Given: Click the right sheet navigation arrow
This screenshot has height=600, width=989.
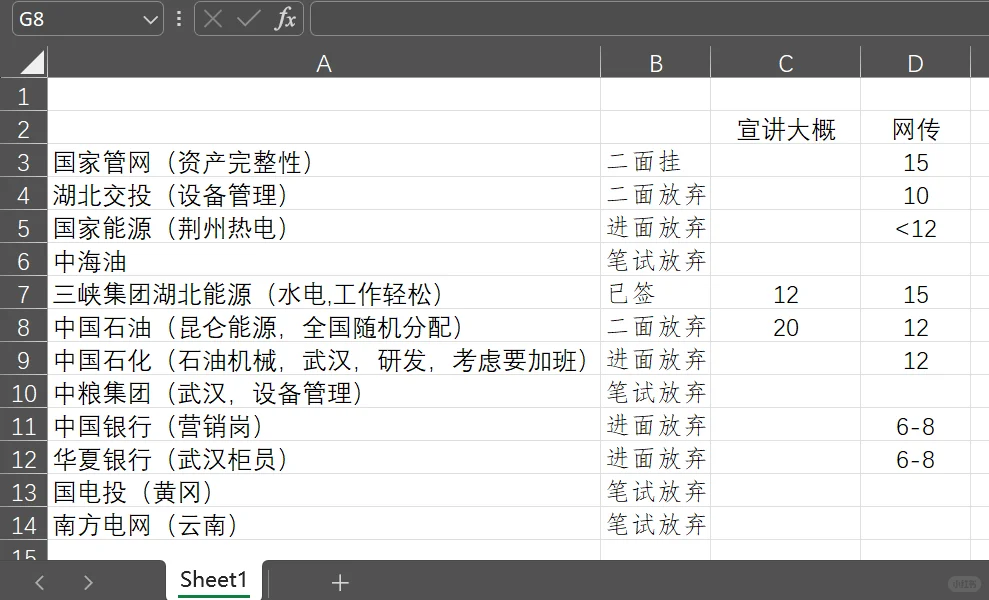Looking at the screenshot, I should (88, 582).
